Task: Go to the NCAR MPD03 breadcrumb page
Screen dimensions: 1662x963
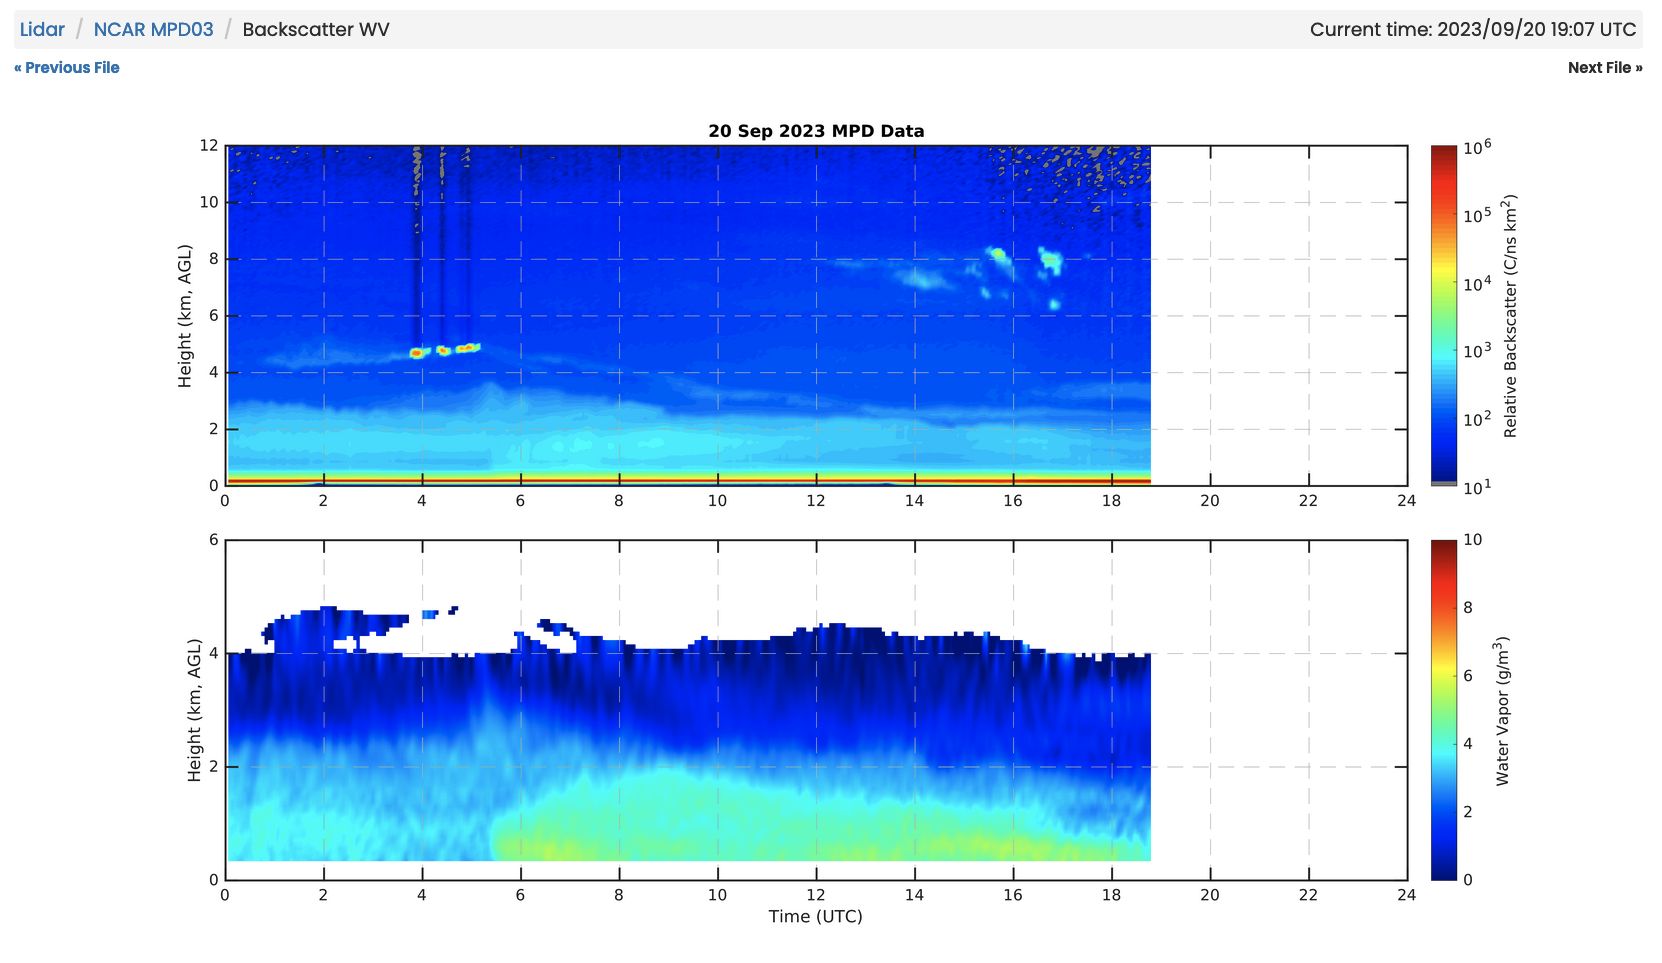Action: tap(153, 29)
